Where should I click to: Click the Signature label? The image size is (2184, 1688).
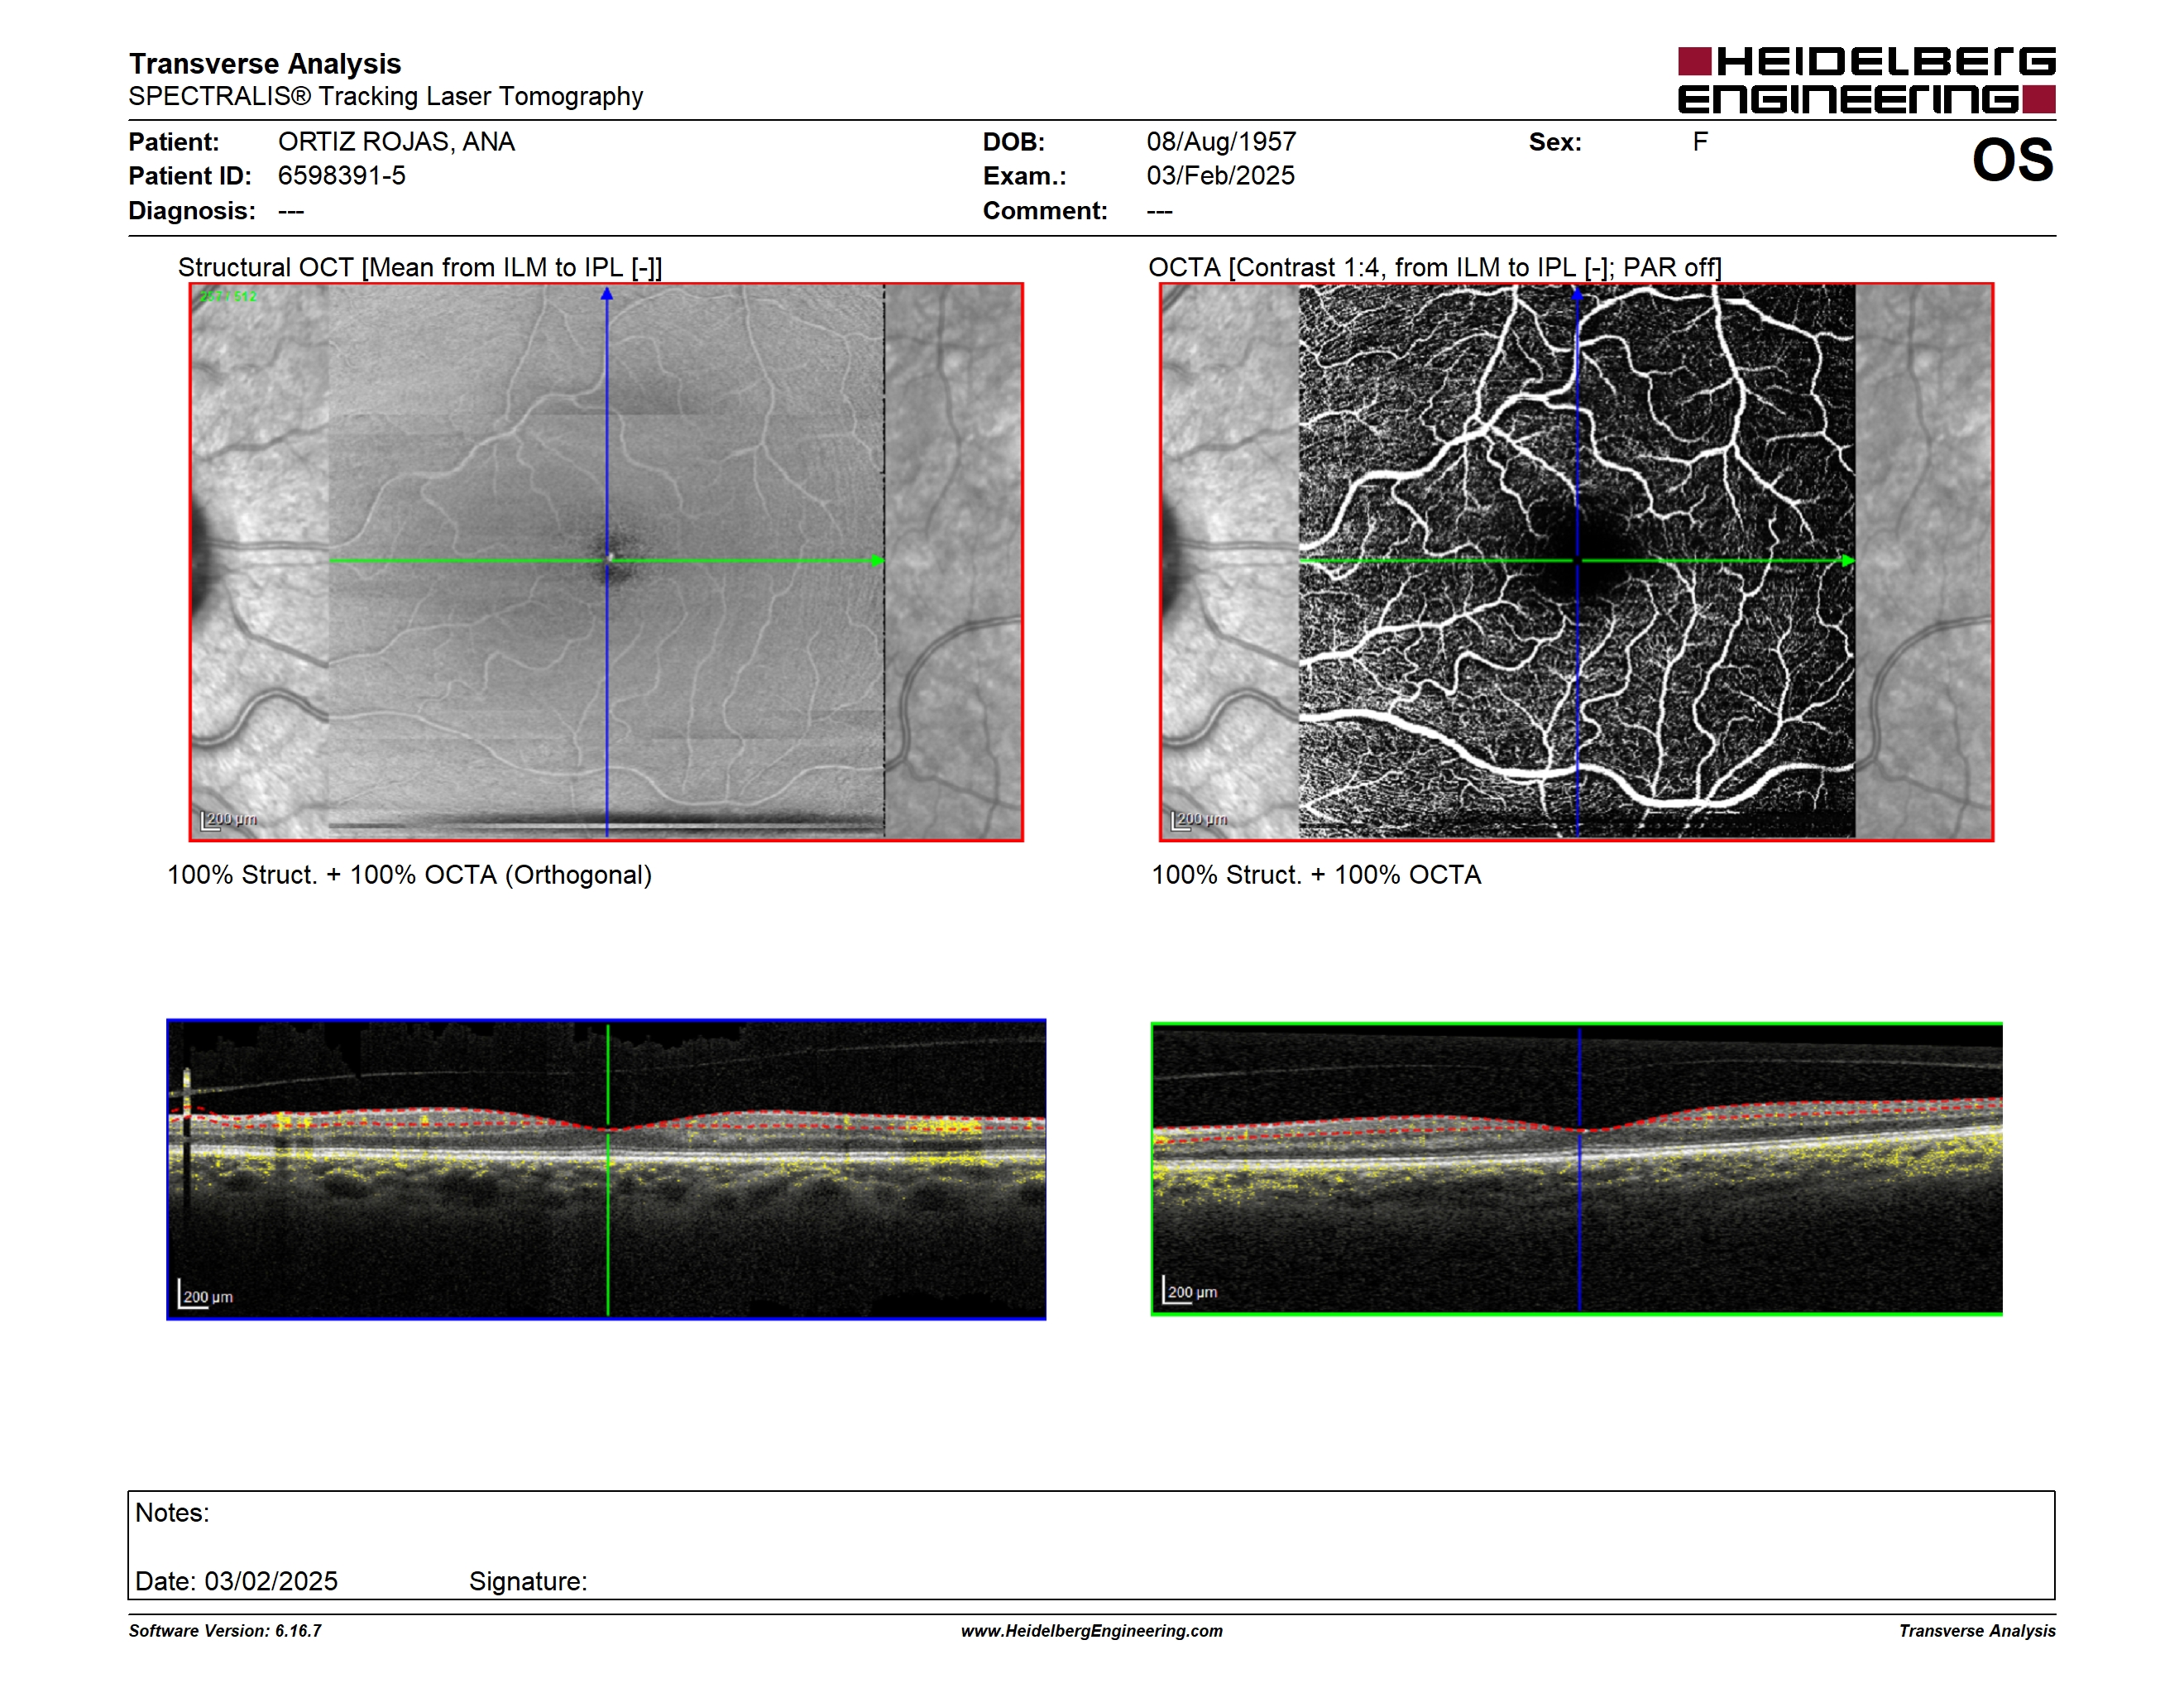click(528, 1581)
